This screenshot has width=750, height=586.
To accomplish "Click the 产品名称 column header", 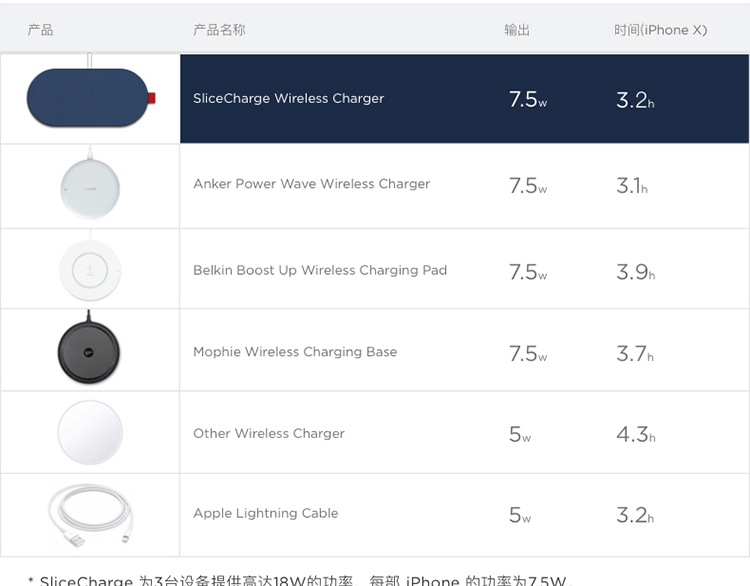I will tap(219, 30).
